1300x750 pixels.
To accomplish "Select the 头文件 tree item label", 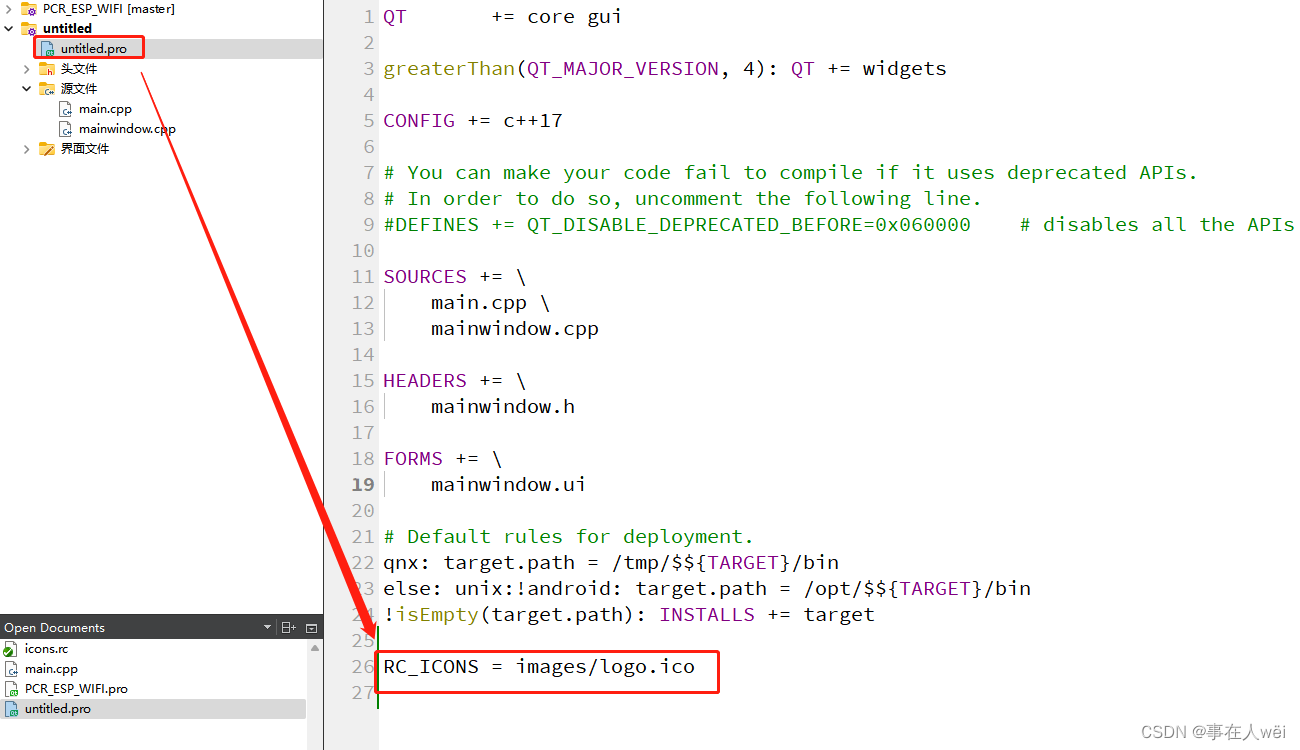I will point(78,69).
